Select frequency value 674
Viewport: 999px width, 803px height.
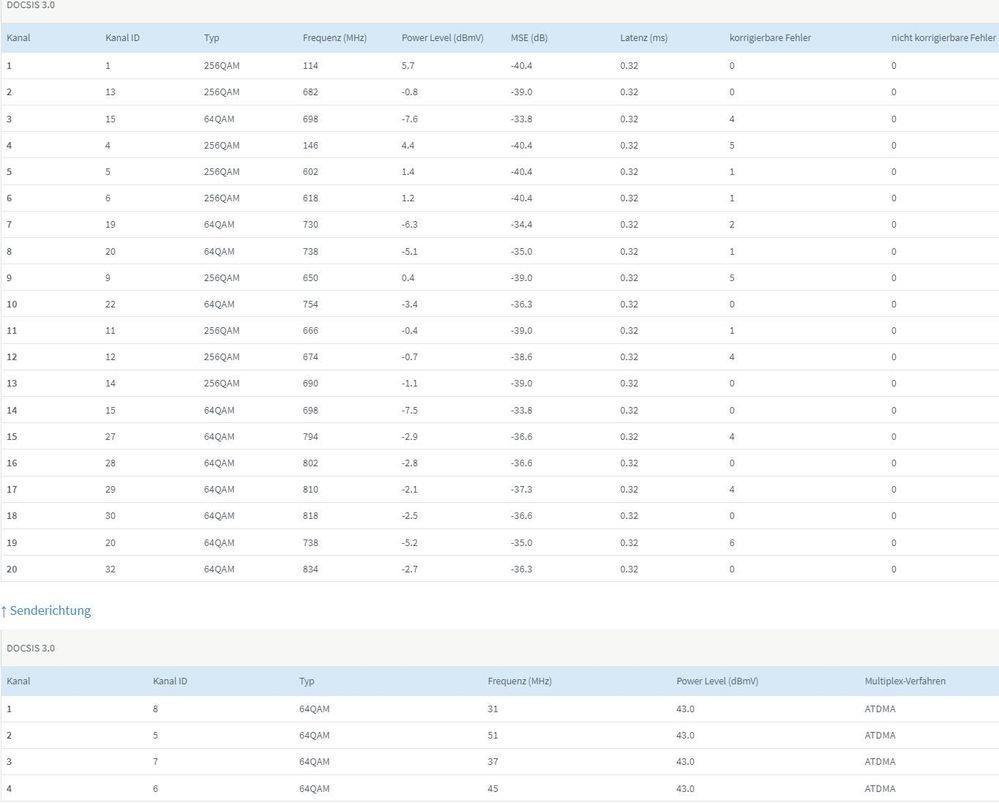point(310,357)
